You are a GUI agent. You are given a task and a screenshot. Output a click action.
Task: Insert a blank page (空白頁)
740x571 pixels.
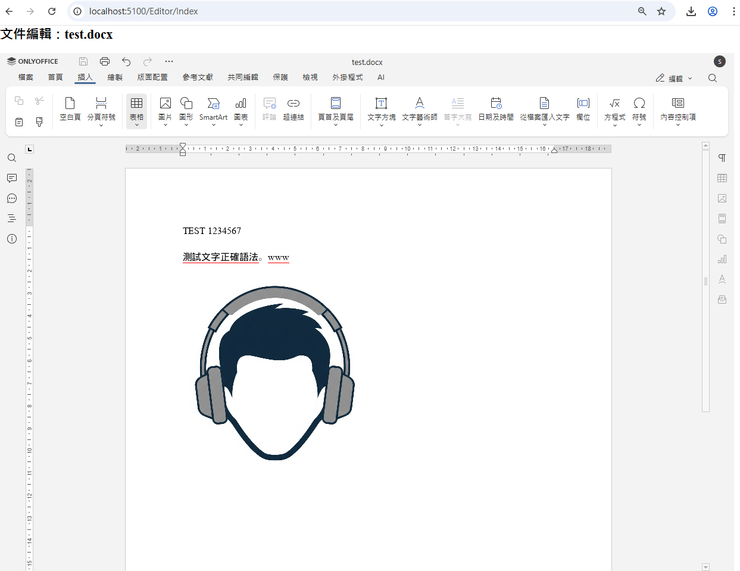70,104
